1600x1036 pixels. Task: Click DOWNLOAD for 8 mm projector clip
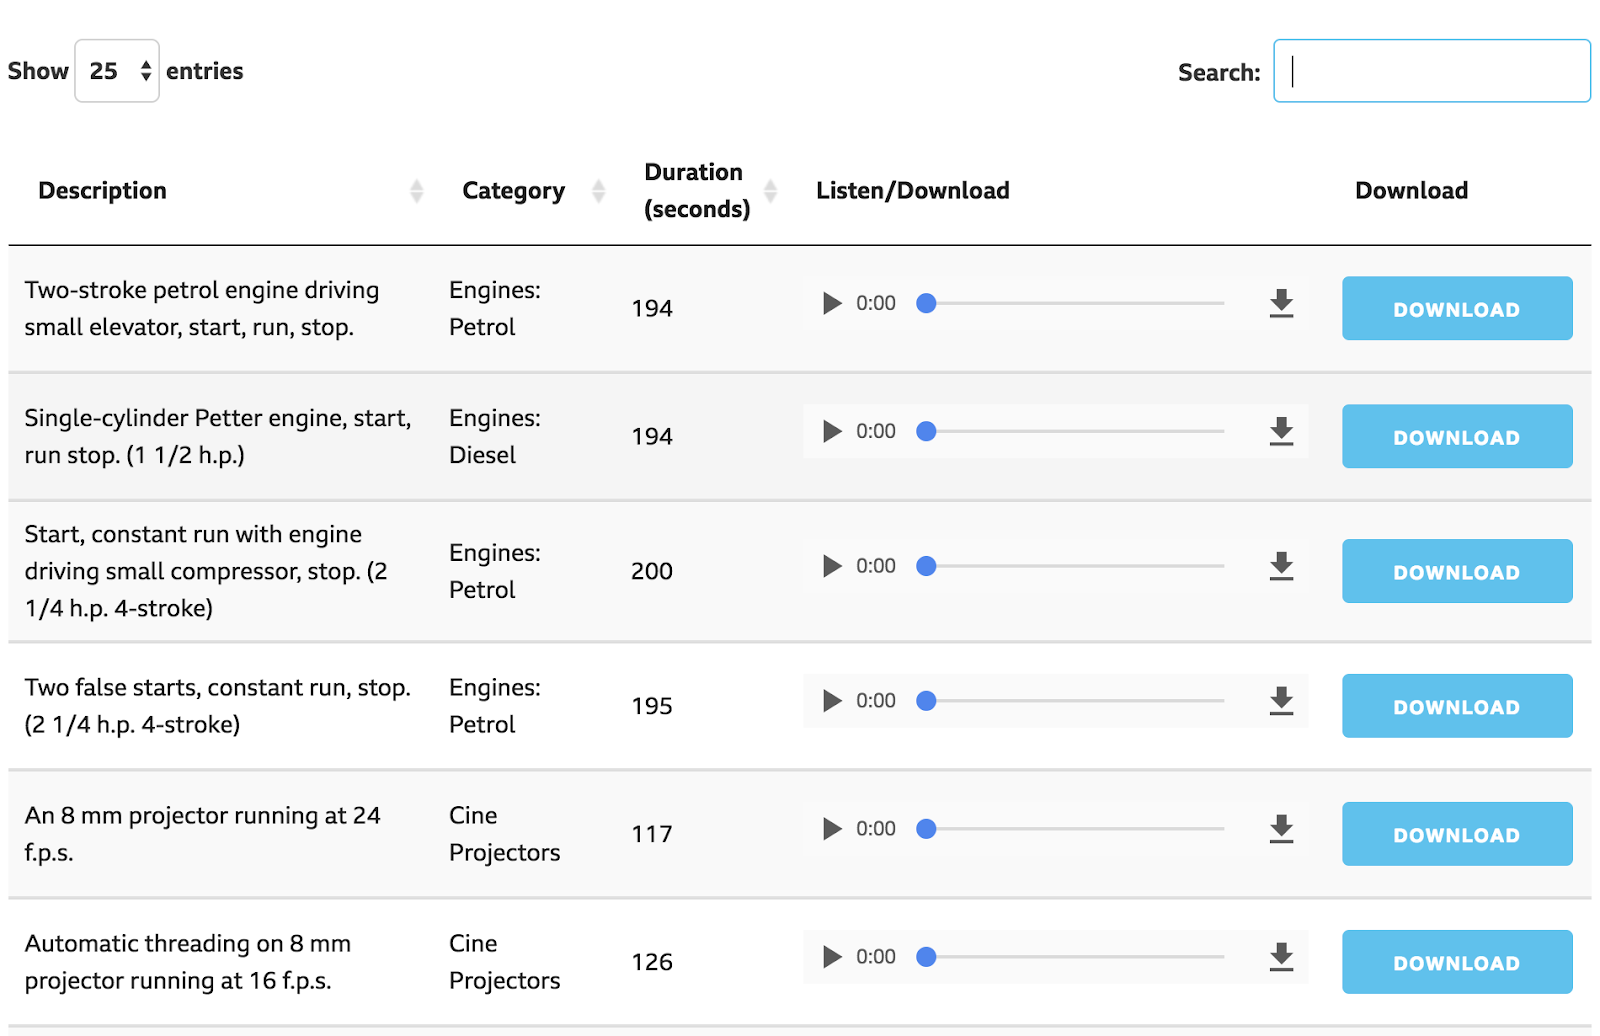(x=1456, y=833)
